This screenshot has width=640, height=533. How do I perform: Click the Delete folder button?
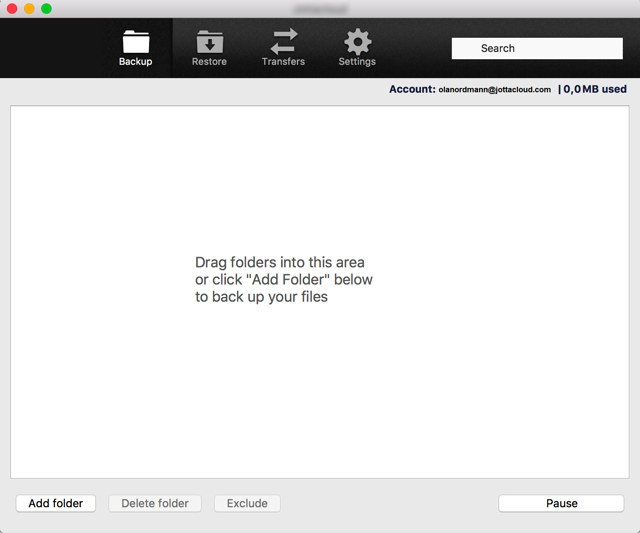[x=155, y=503]
